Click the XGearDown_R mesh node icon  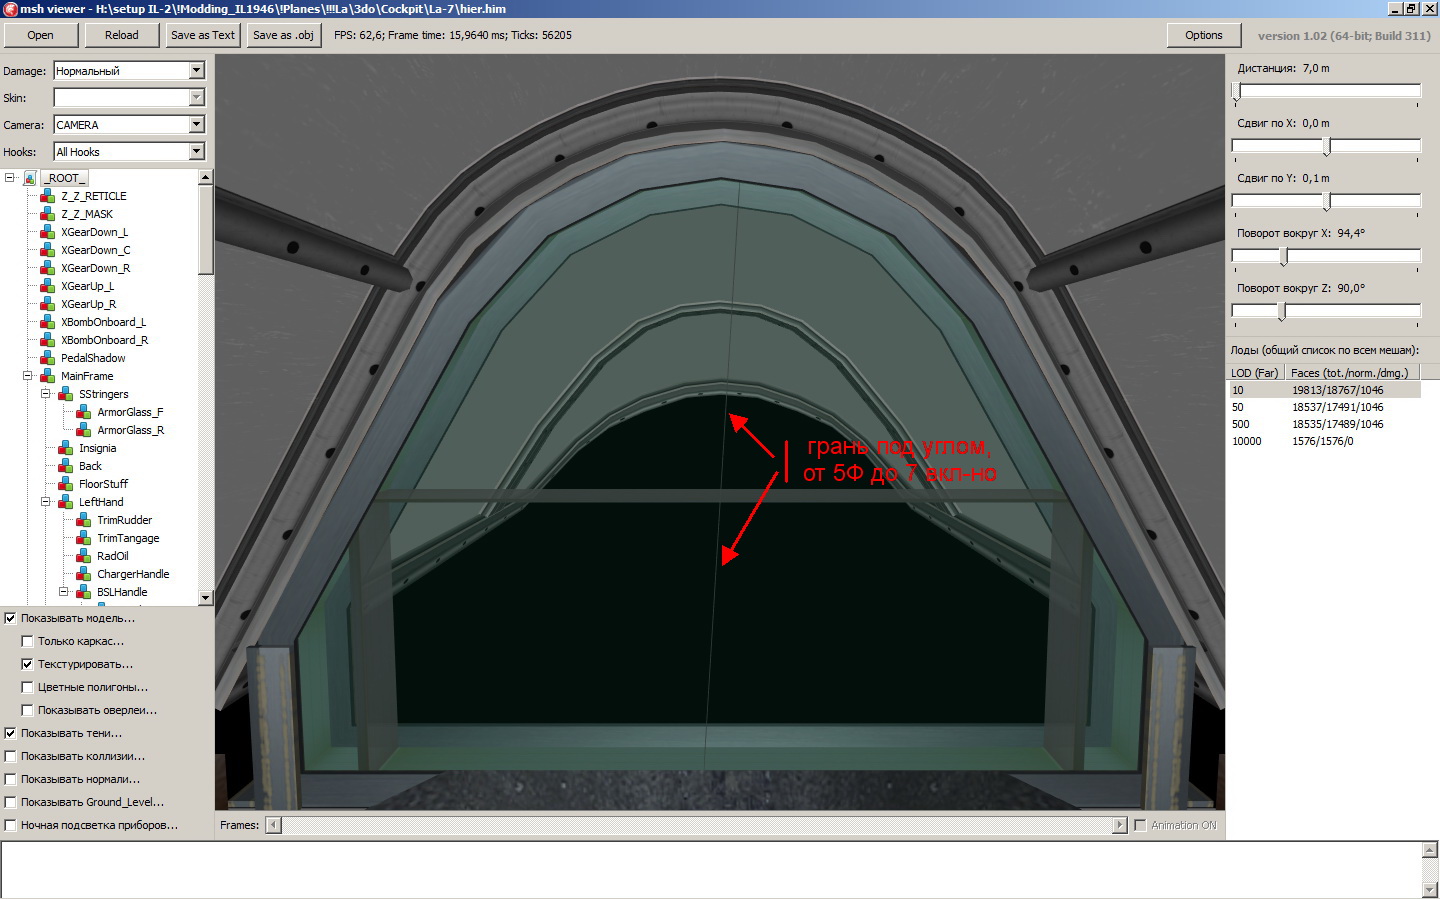(47, 268)
